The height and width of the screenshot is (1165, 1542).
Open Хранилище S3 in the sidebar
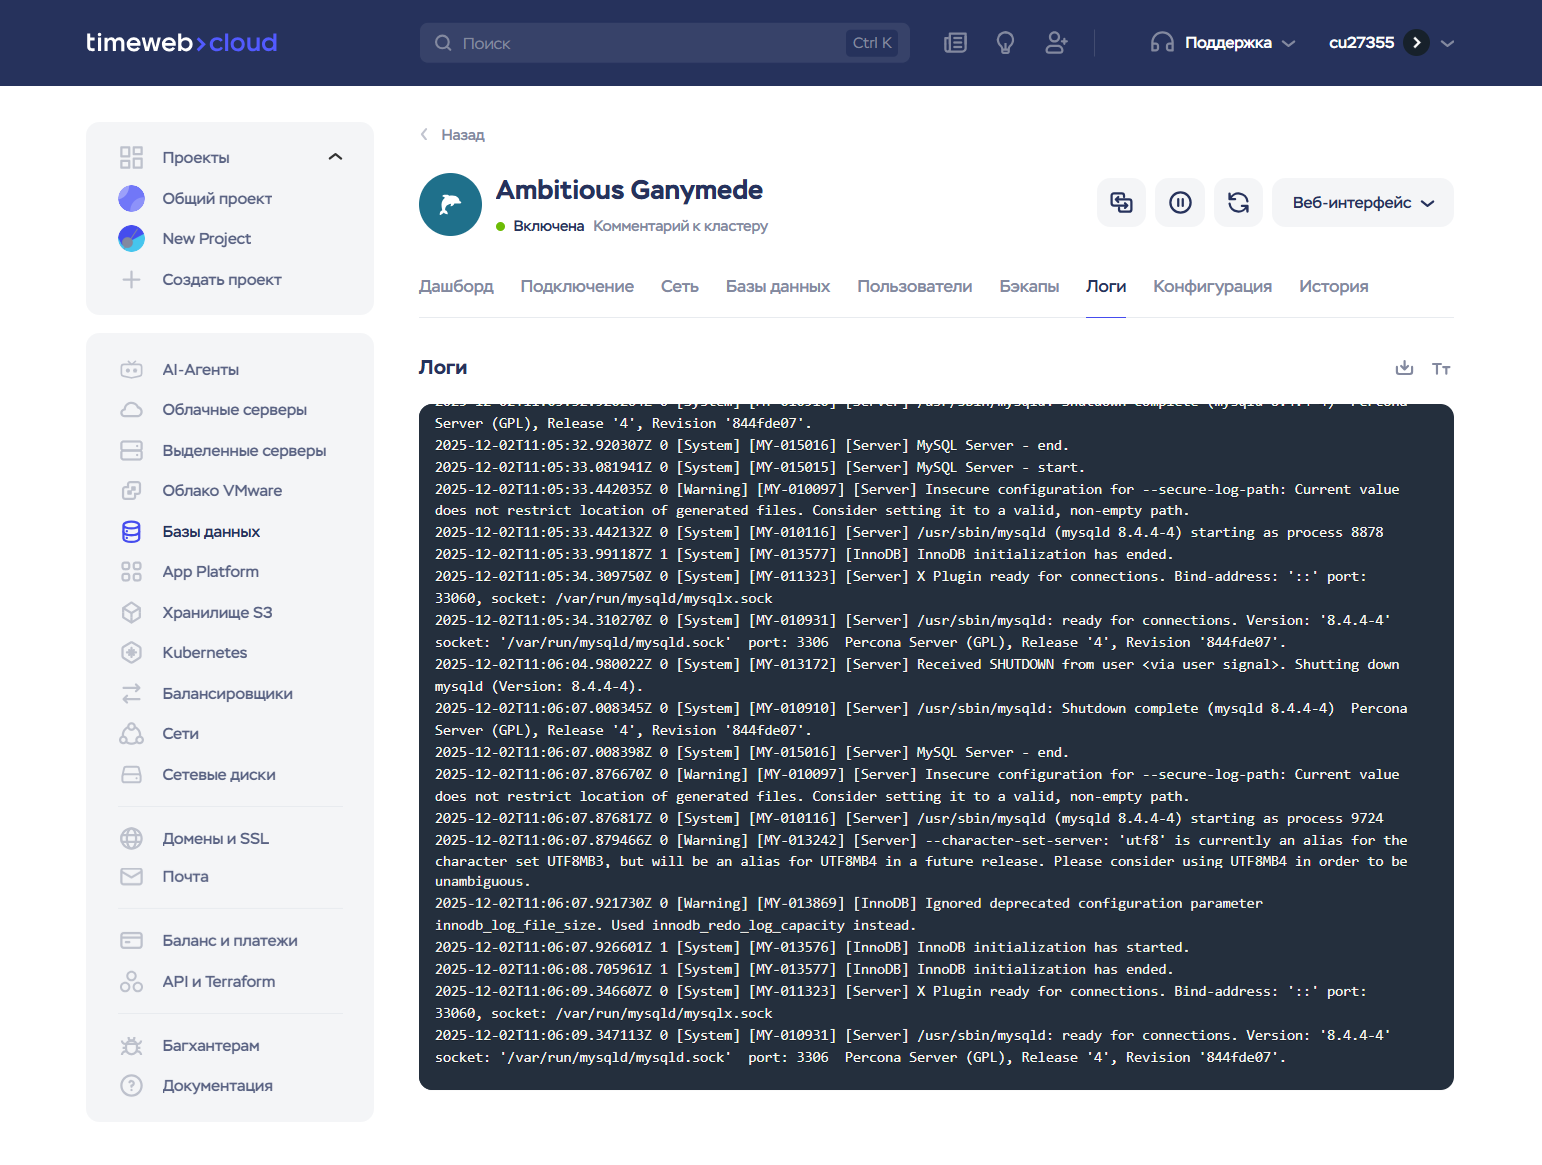pyautogui.click(x=217, y=613)
